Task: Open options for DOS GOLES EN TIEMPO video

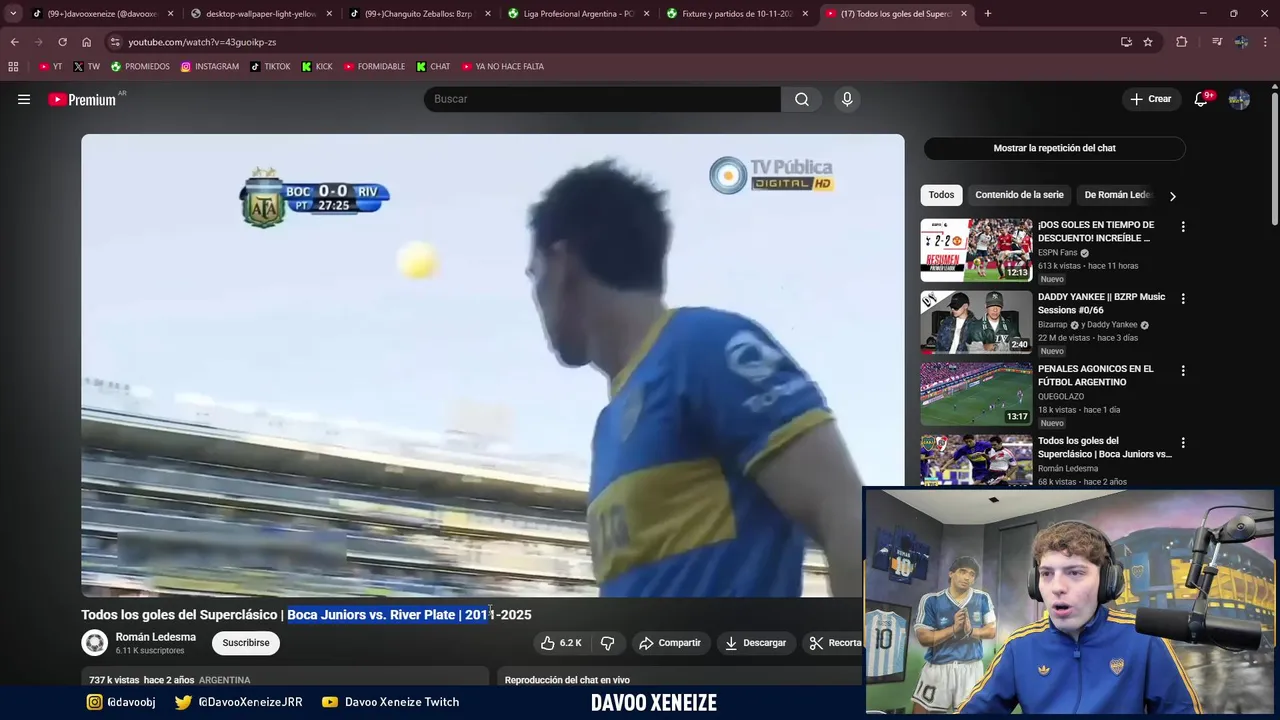Action: coord(1183,227)
